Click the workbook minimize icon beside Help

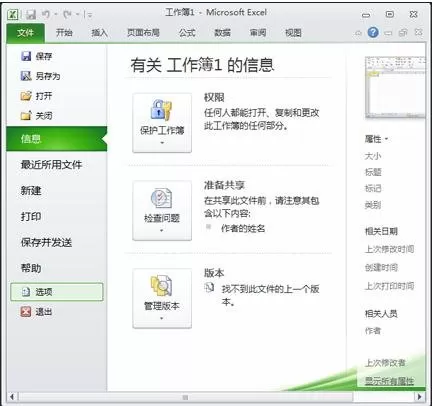tap(388, 33)
